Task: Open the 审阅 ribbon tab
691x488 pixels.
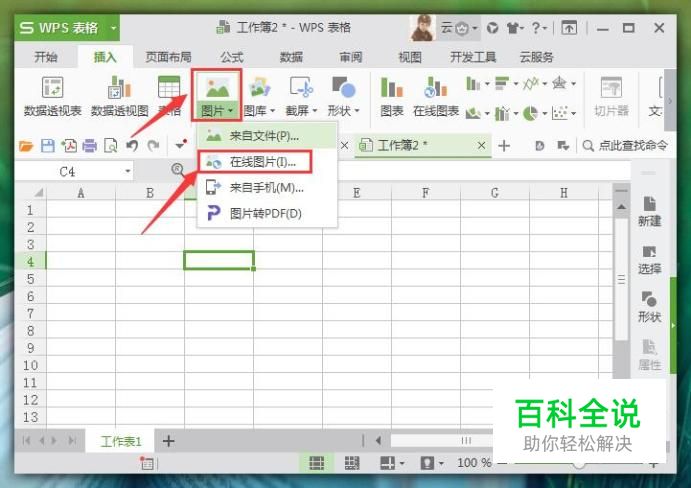Action: coord(351,57)
